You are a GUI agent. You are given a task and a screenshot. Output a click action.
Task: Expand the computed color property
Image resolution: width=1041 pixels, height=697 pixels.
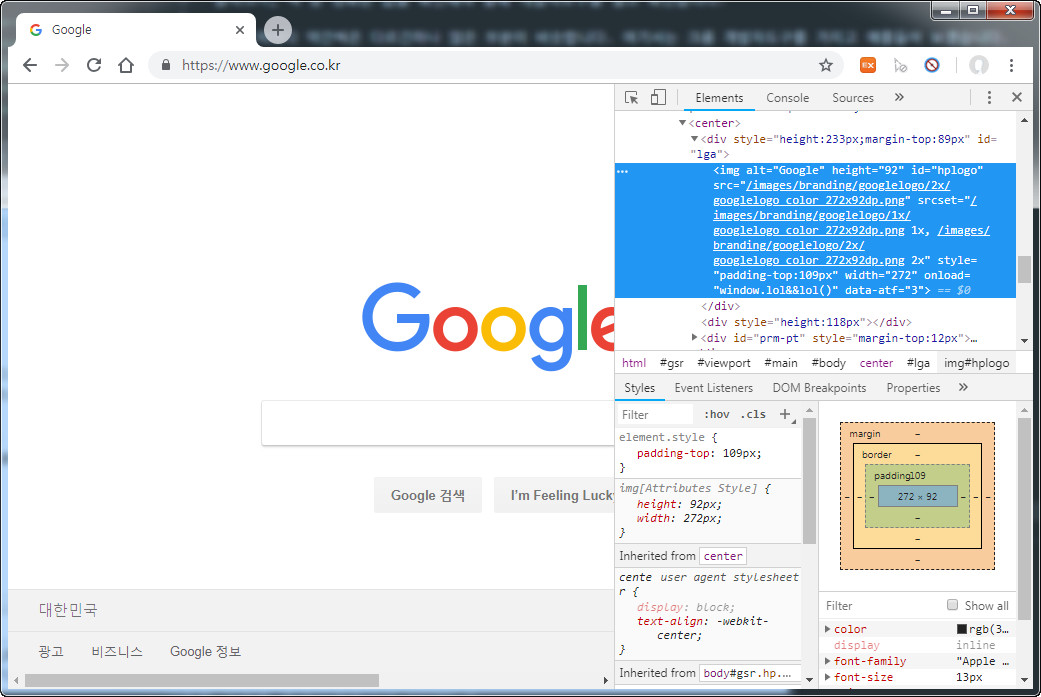[x=827, y=629]
